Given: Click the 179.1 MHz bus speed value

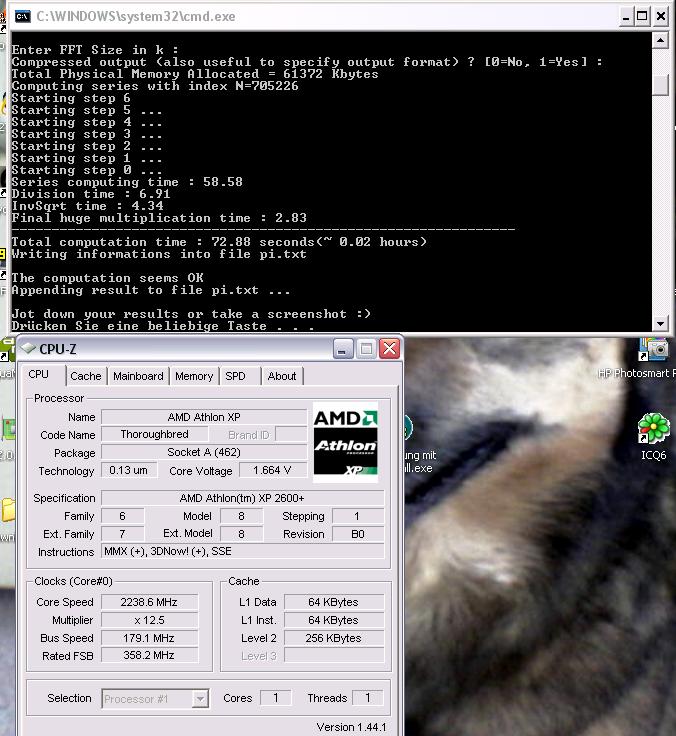Looking at the screenshot, I should click(149, 638).
